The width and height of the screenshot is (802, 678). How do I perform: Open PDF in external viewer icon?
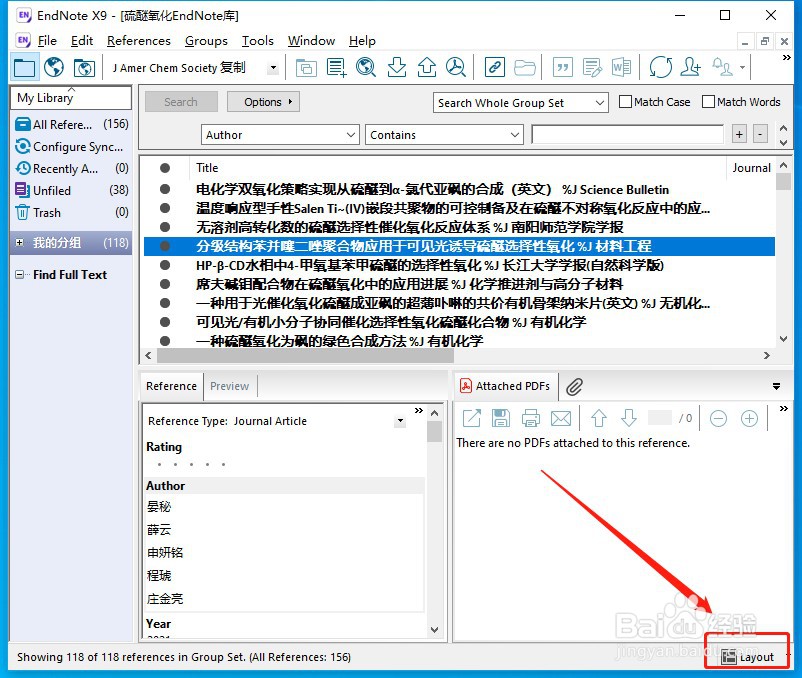tap(472, 418)
